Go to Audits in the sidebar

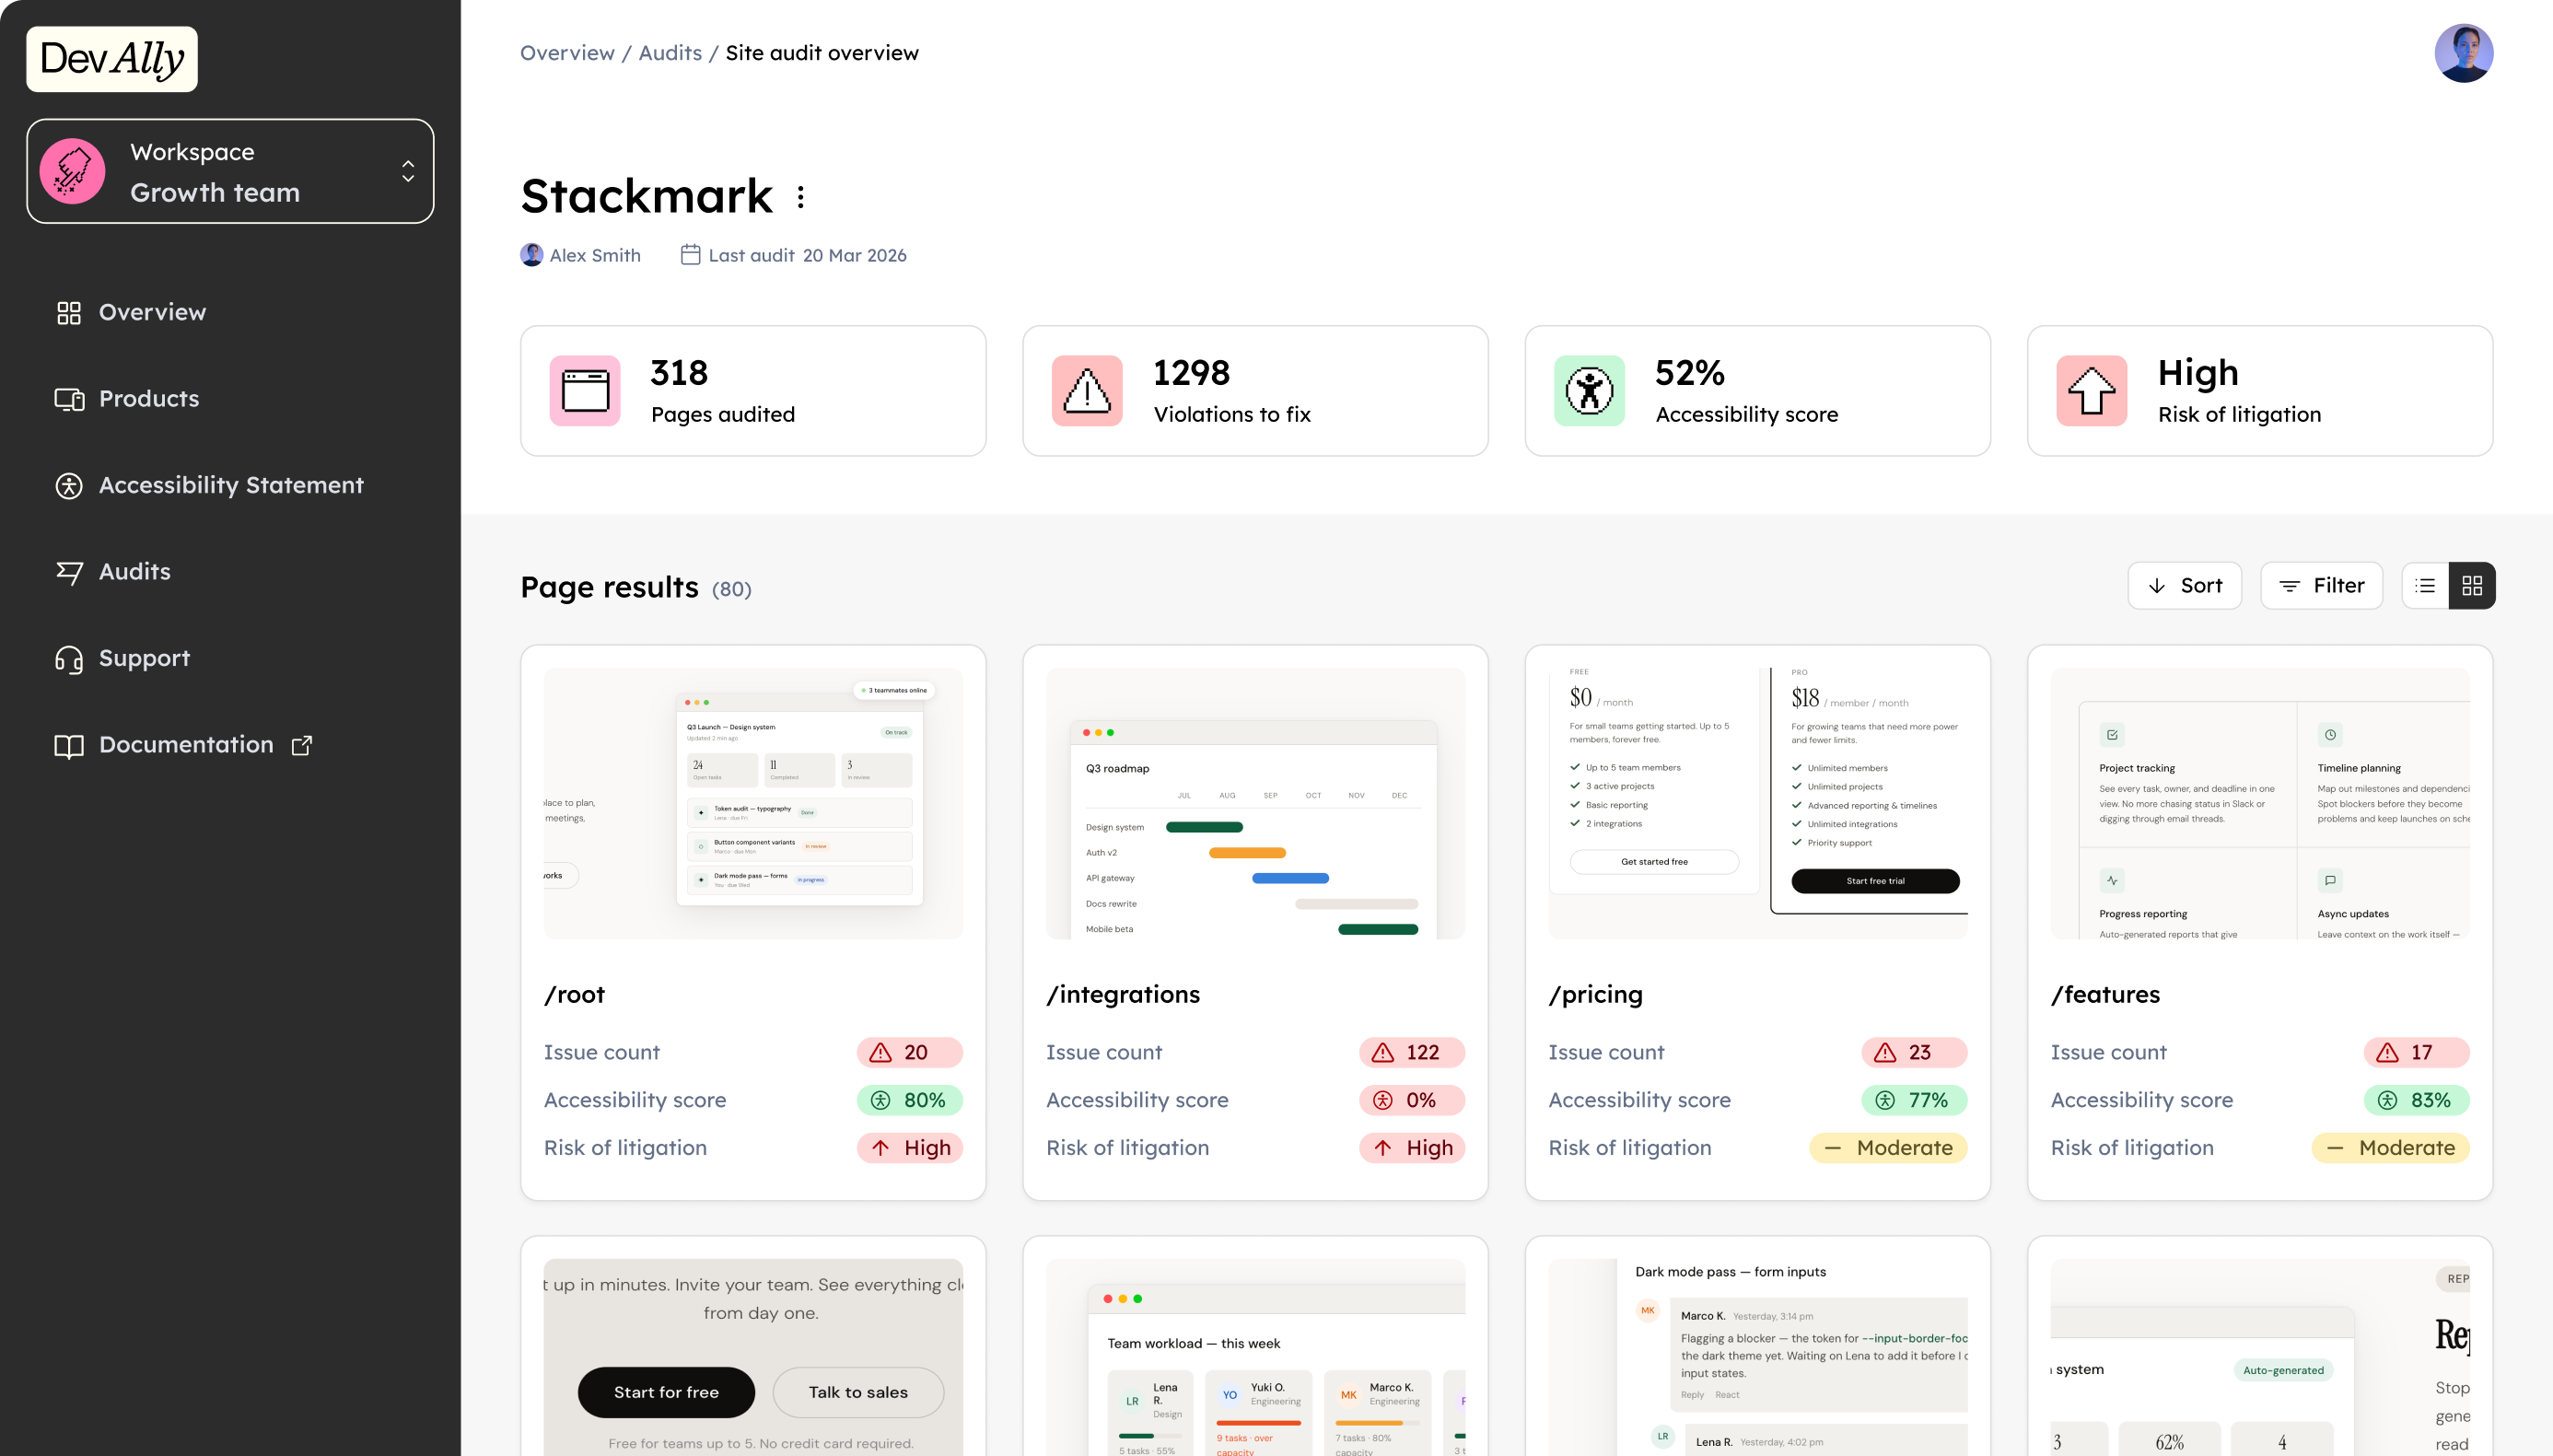134,572
